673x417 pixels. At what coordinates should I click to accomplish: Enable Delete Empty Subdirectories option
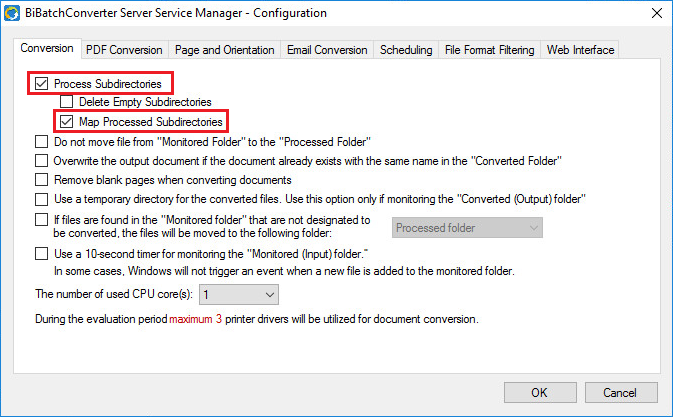tap(66, 102)
